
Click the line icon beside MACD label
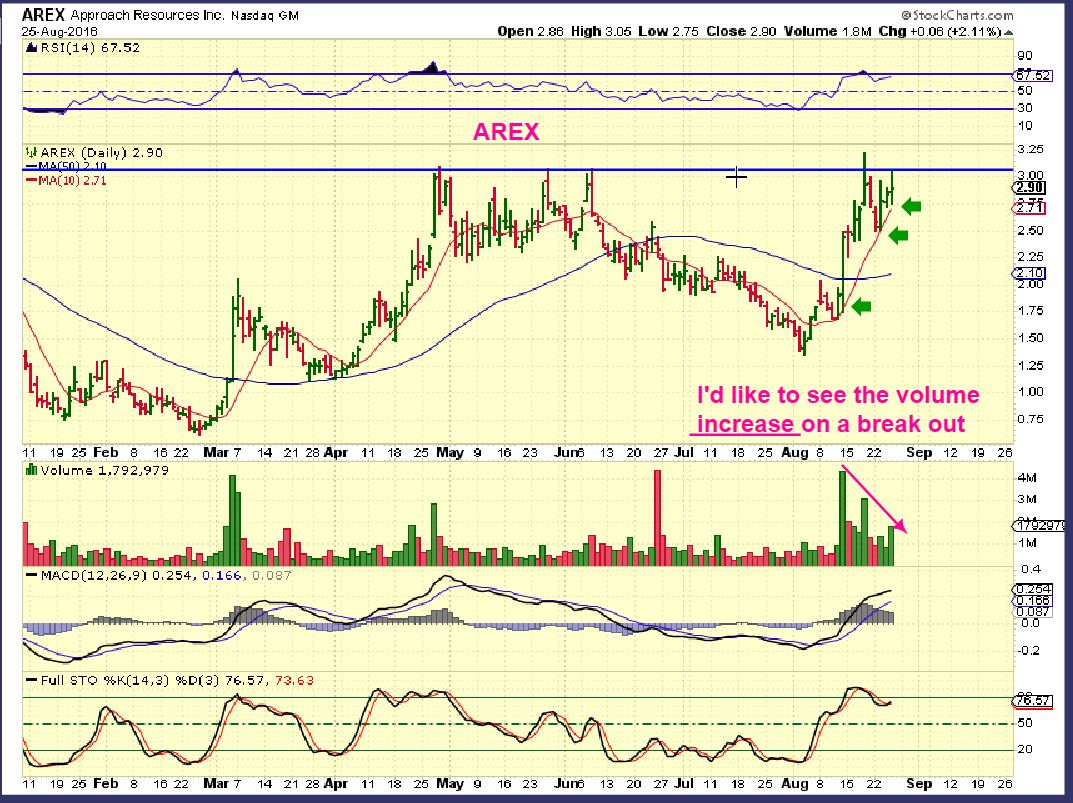(31, 576)
